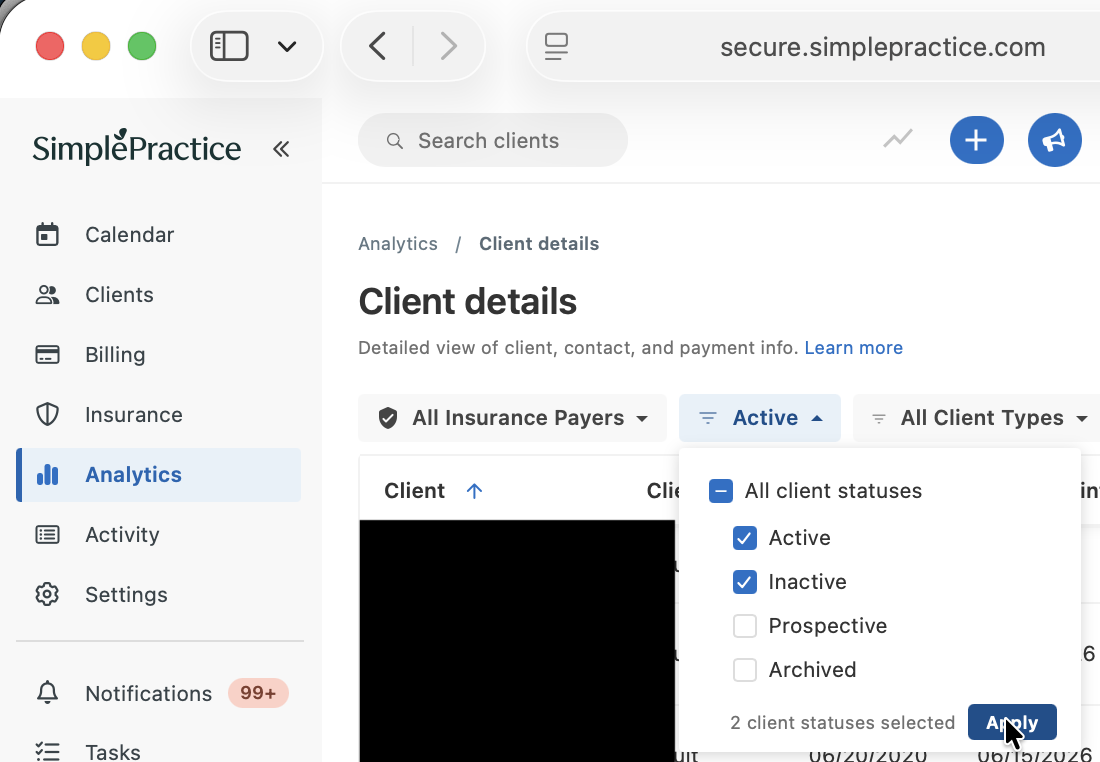Click the 99+ notifications badge
This screenshot has height=762, width=1100.
[x=258, y=693]
